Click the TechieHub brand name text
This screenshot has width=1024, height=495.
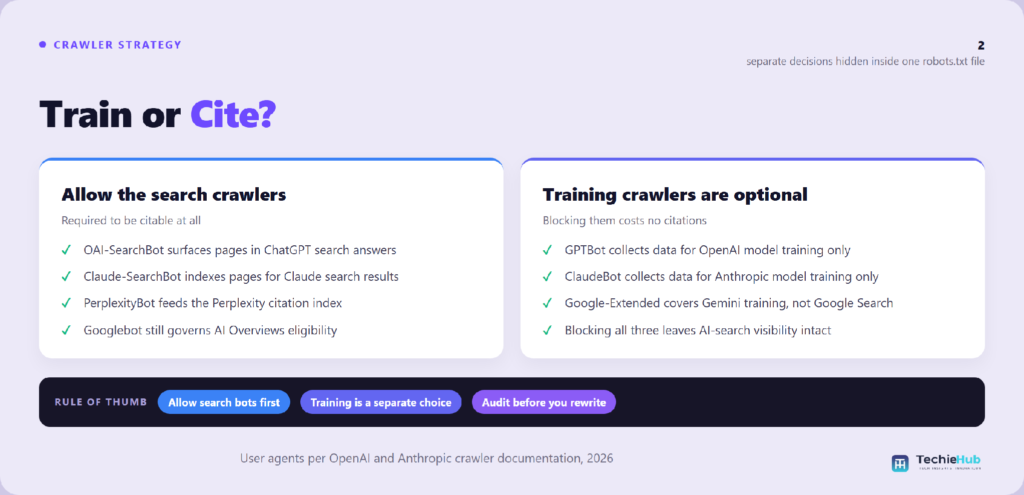(950, 459)
